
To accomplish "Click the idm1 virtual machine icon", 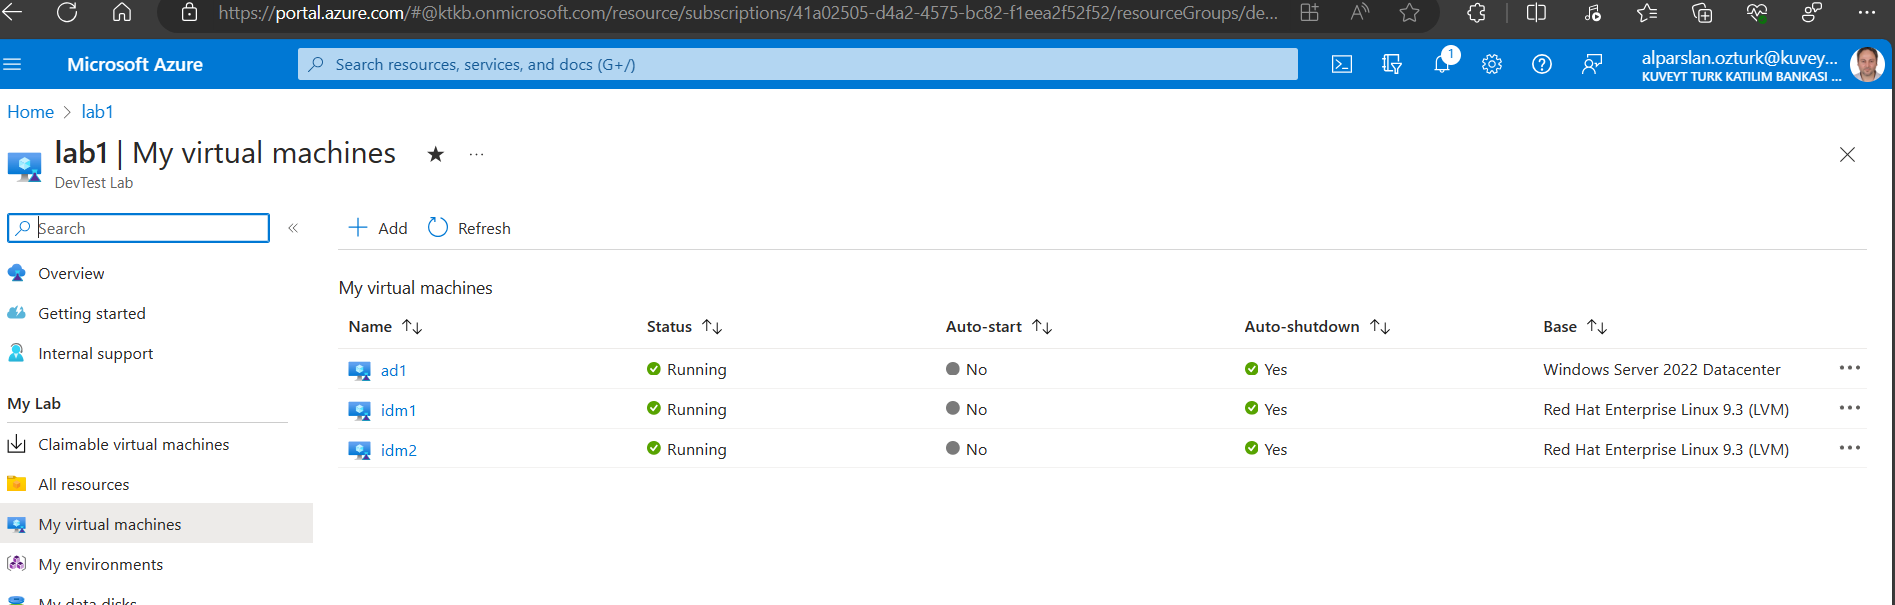I will coord(359,410).
